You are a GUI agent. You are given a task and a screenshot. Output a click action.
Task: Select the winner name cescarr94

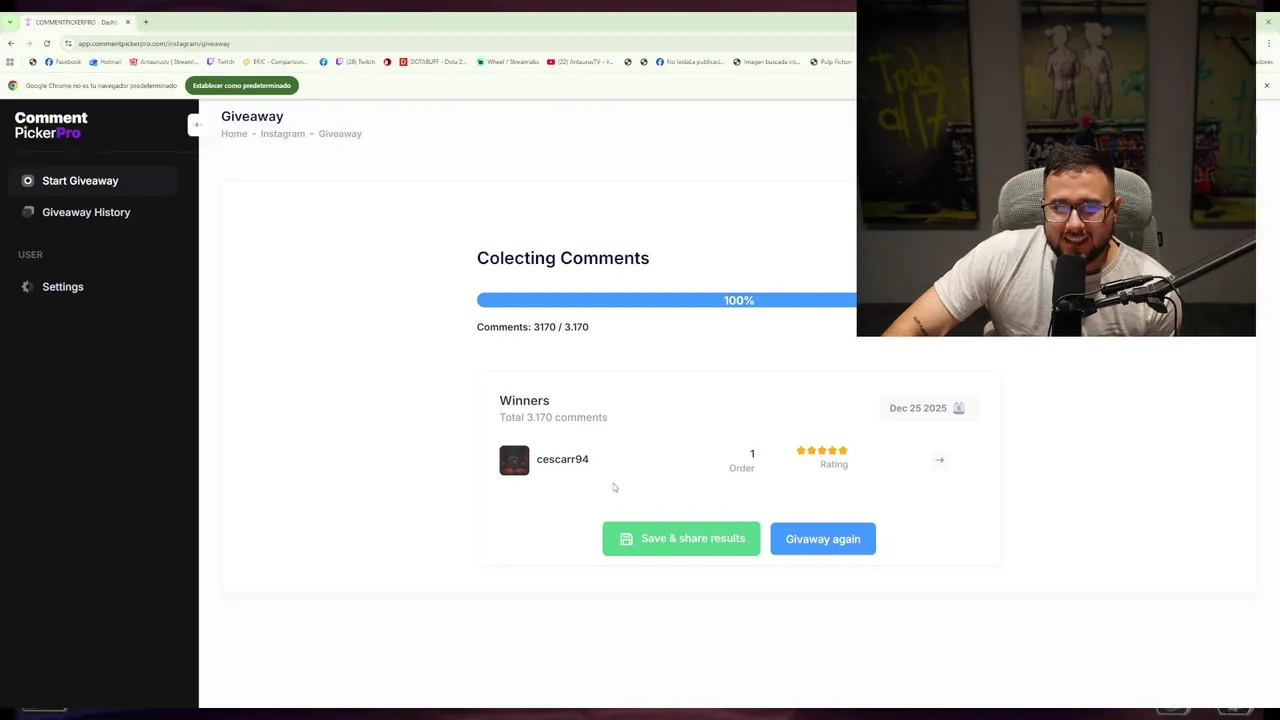(562, 459)
